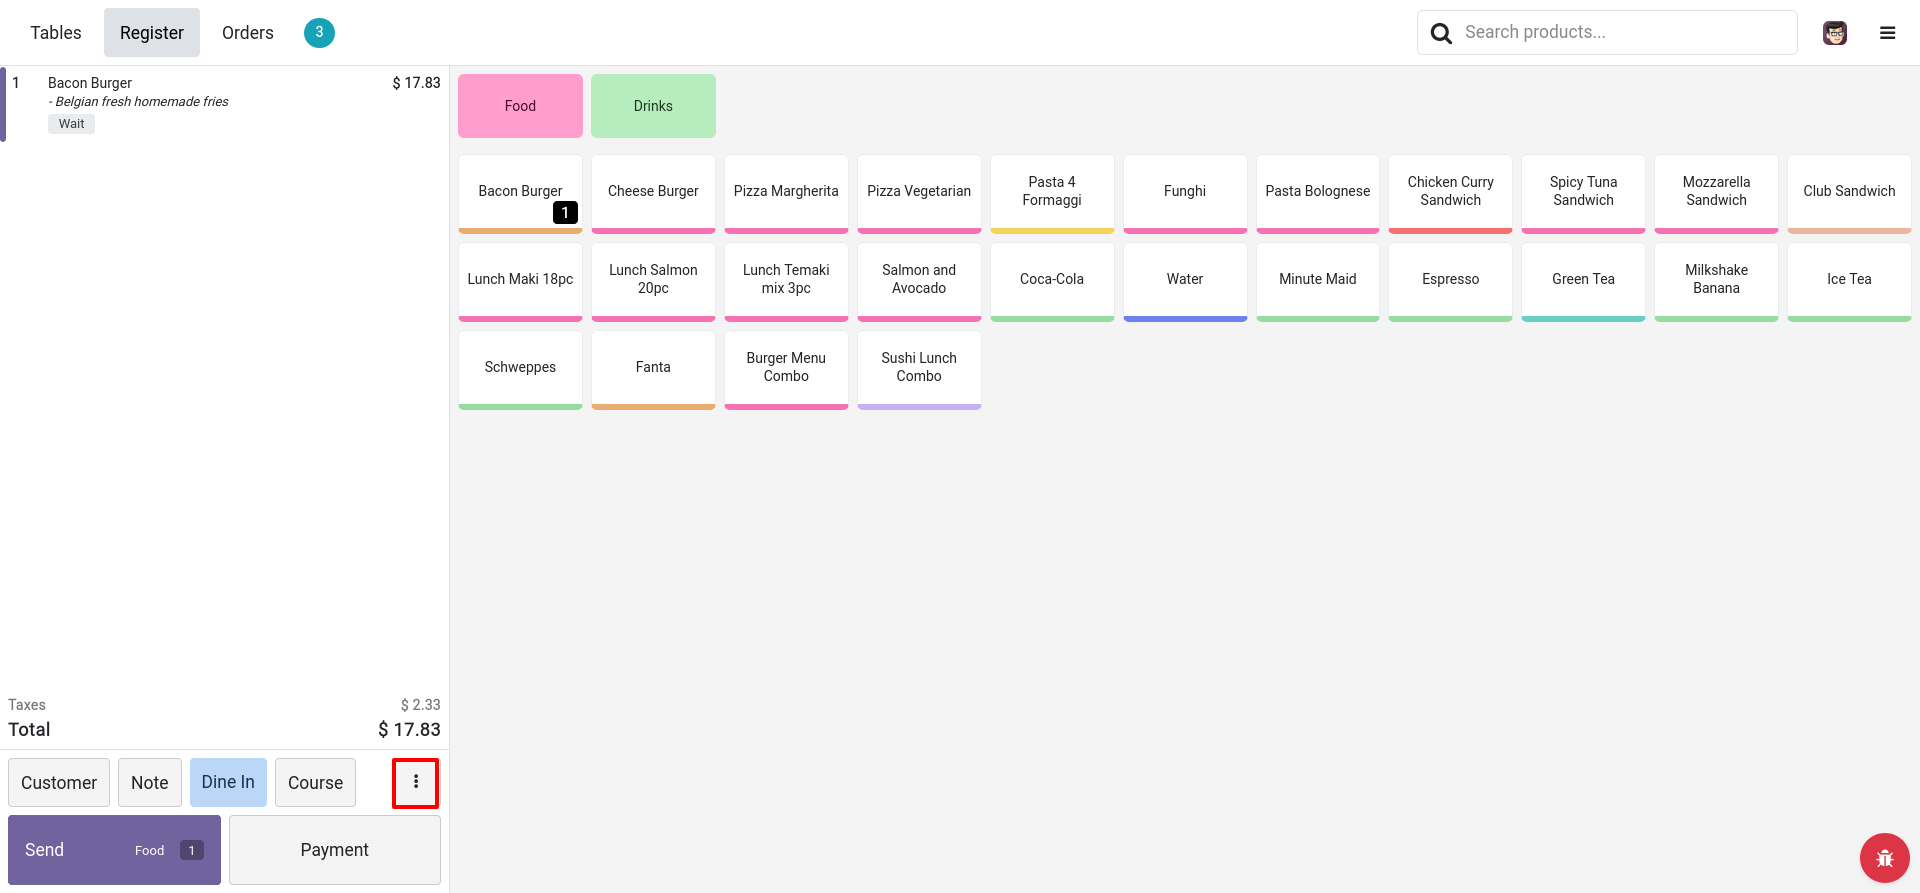The image size is (1920, 893).
Task: Switch to the Register tab
Action: (152, 33)
